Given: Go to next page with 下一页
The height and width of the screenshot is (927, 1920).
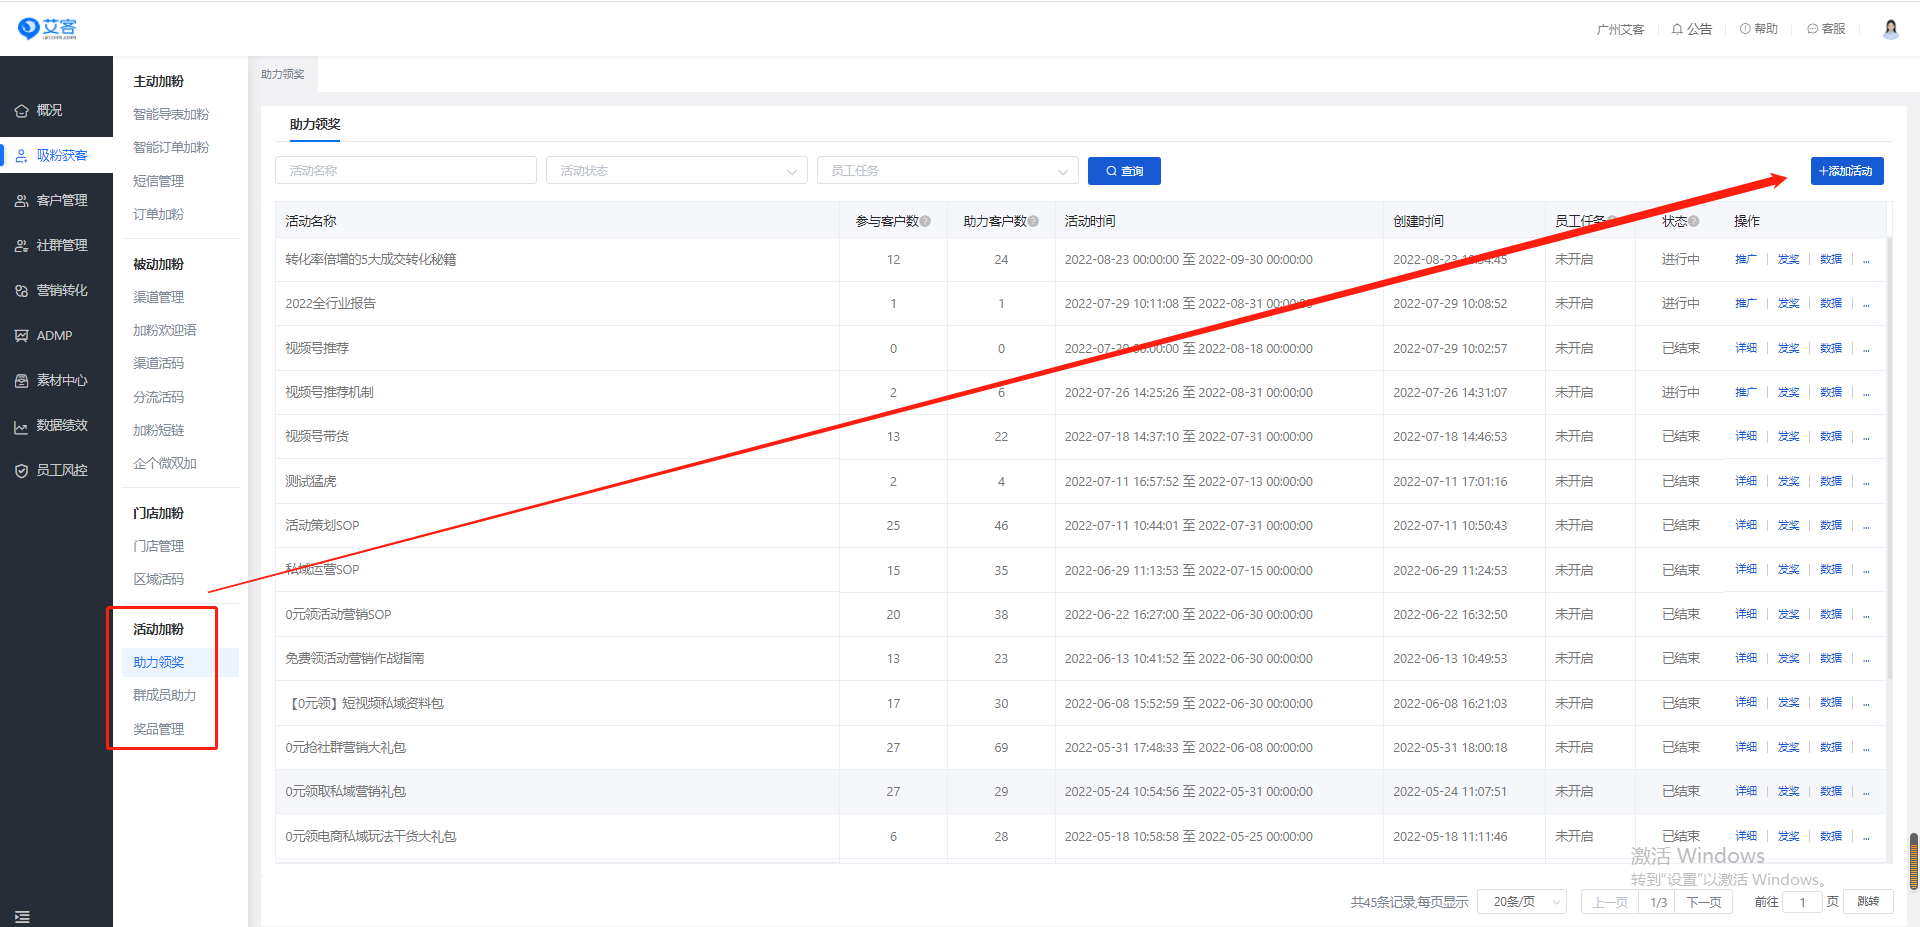Looking at the screenshot, I should [1704, 902].
